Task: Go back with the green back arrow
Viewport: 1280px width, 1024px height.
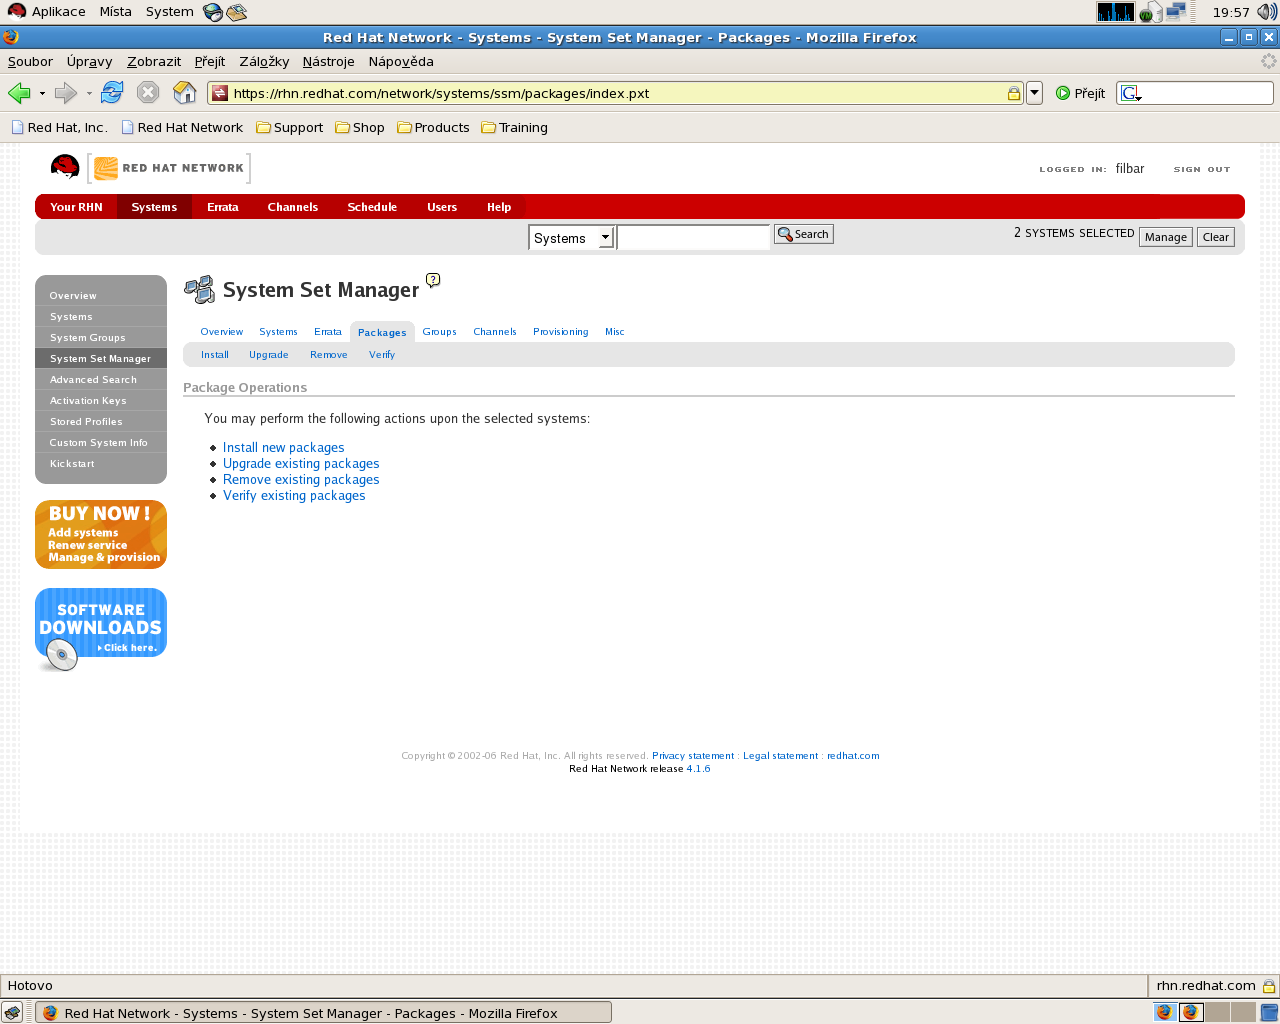Action: (19, 93)
